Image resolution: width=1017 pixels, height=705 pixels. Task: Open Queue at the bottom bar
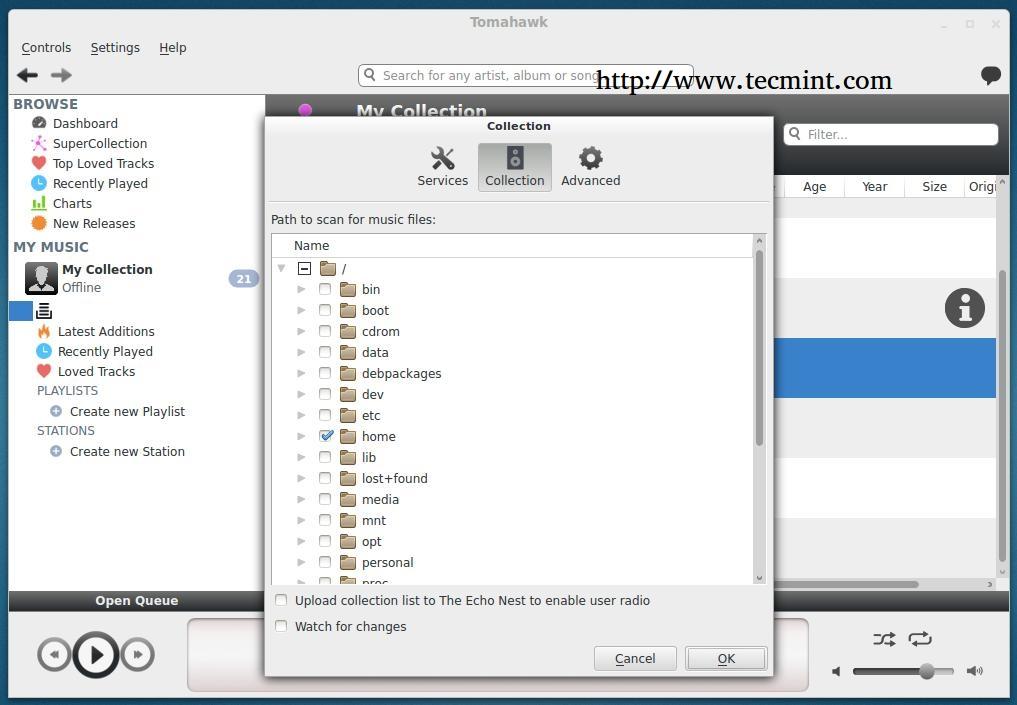click(x=136, y=601)
